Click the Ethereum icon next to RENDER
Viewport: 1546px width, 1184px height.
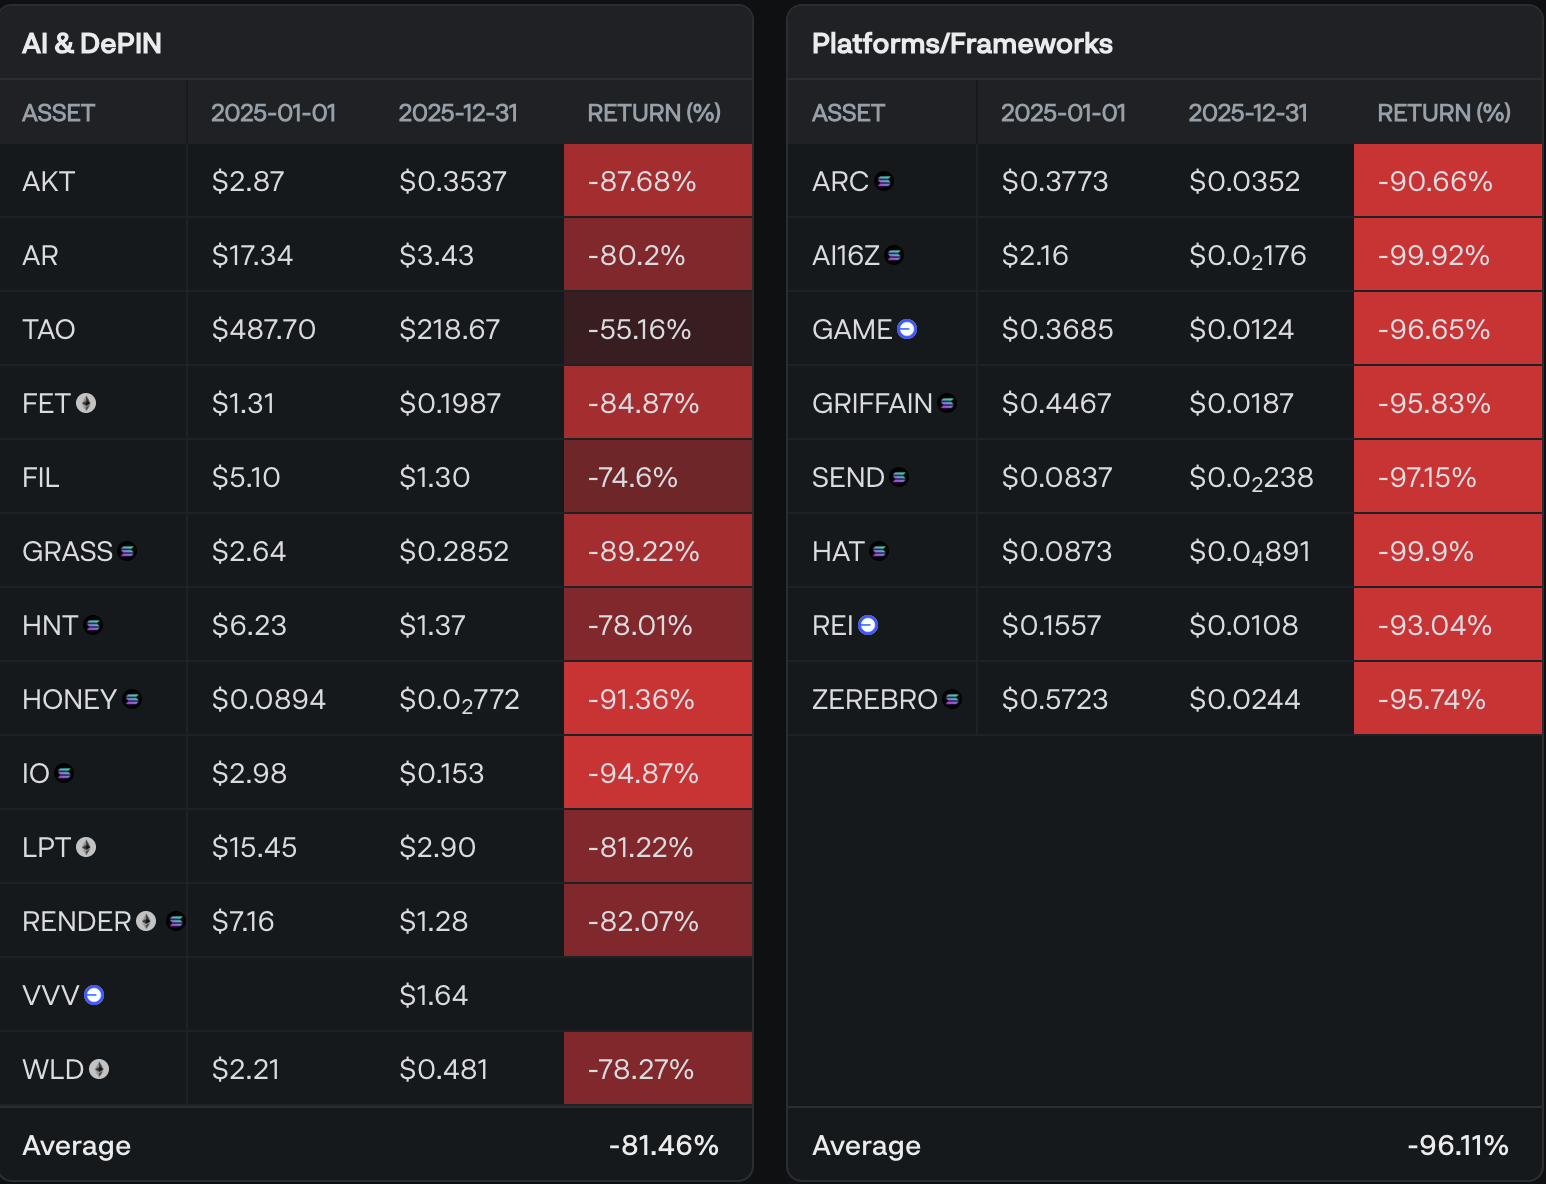coord(146,921)
